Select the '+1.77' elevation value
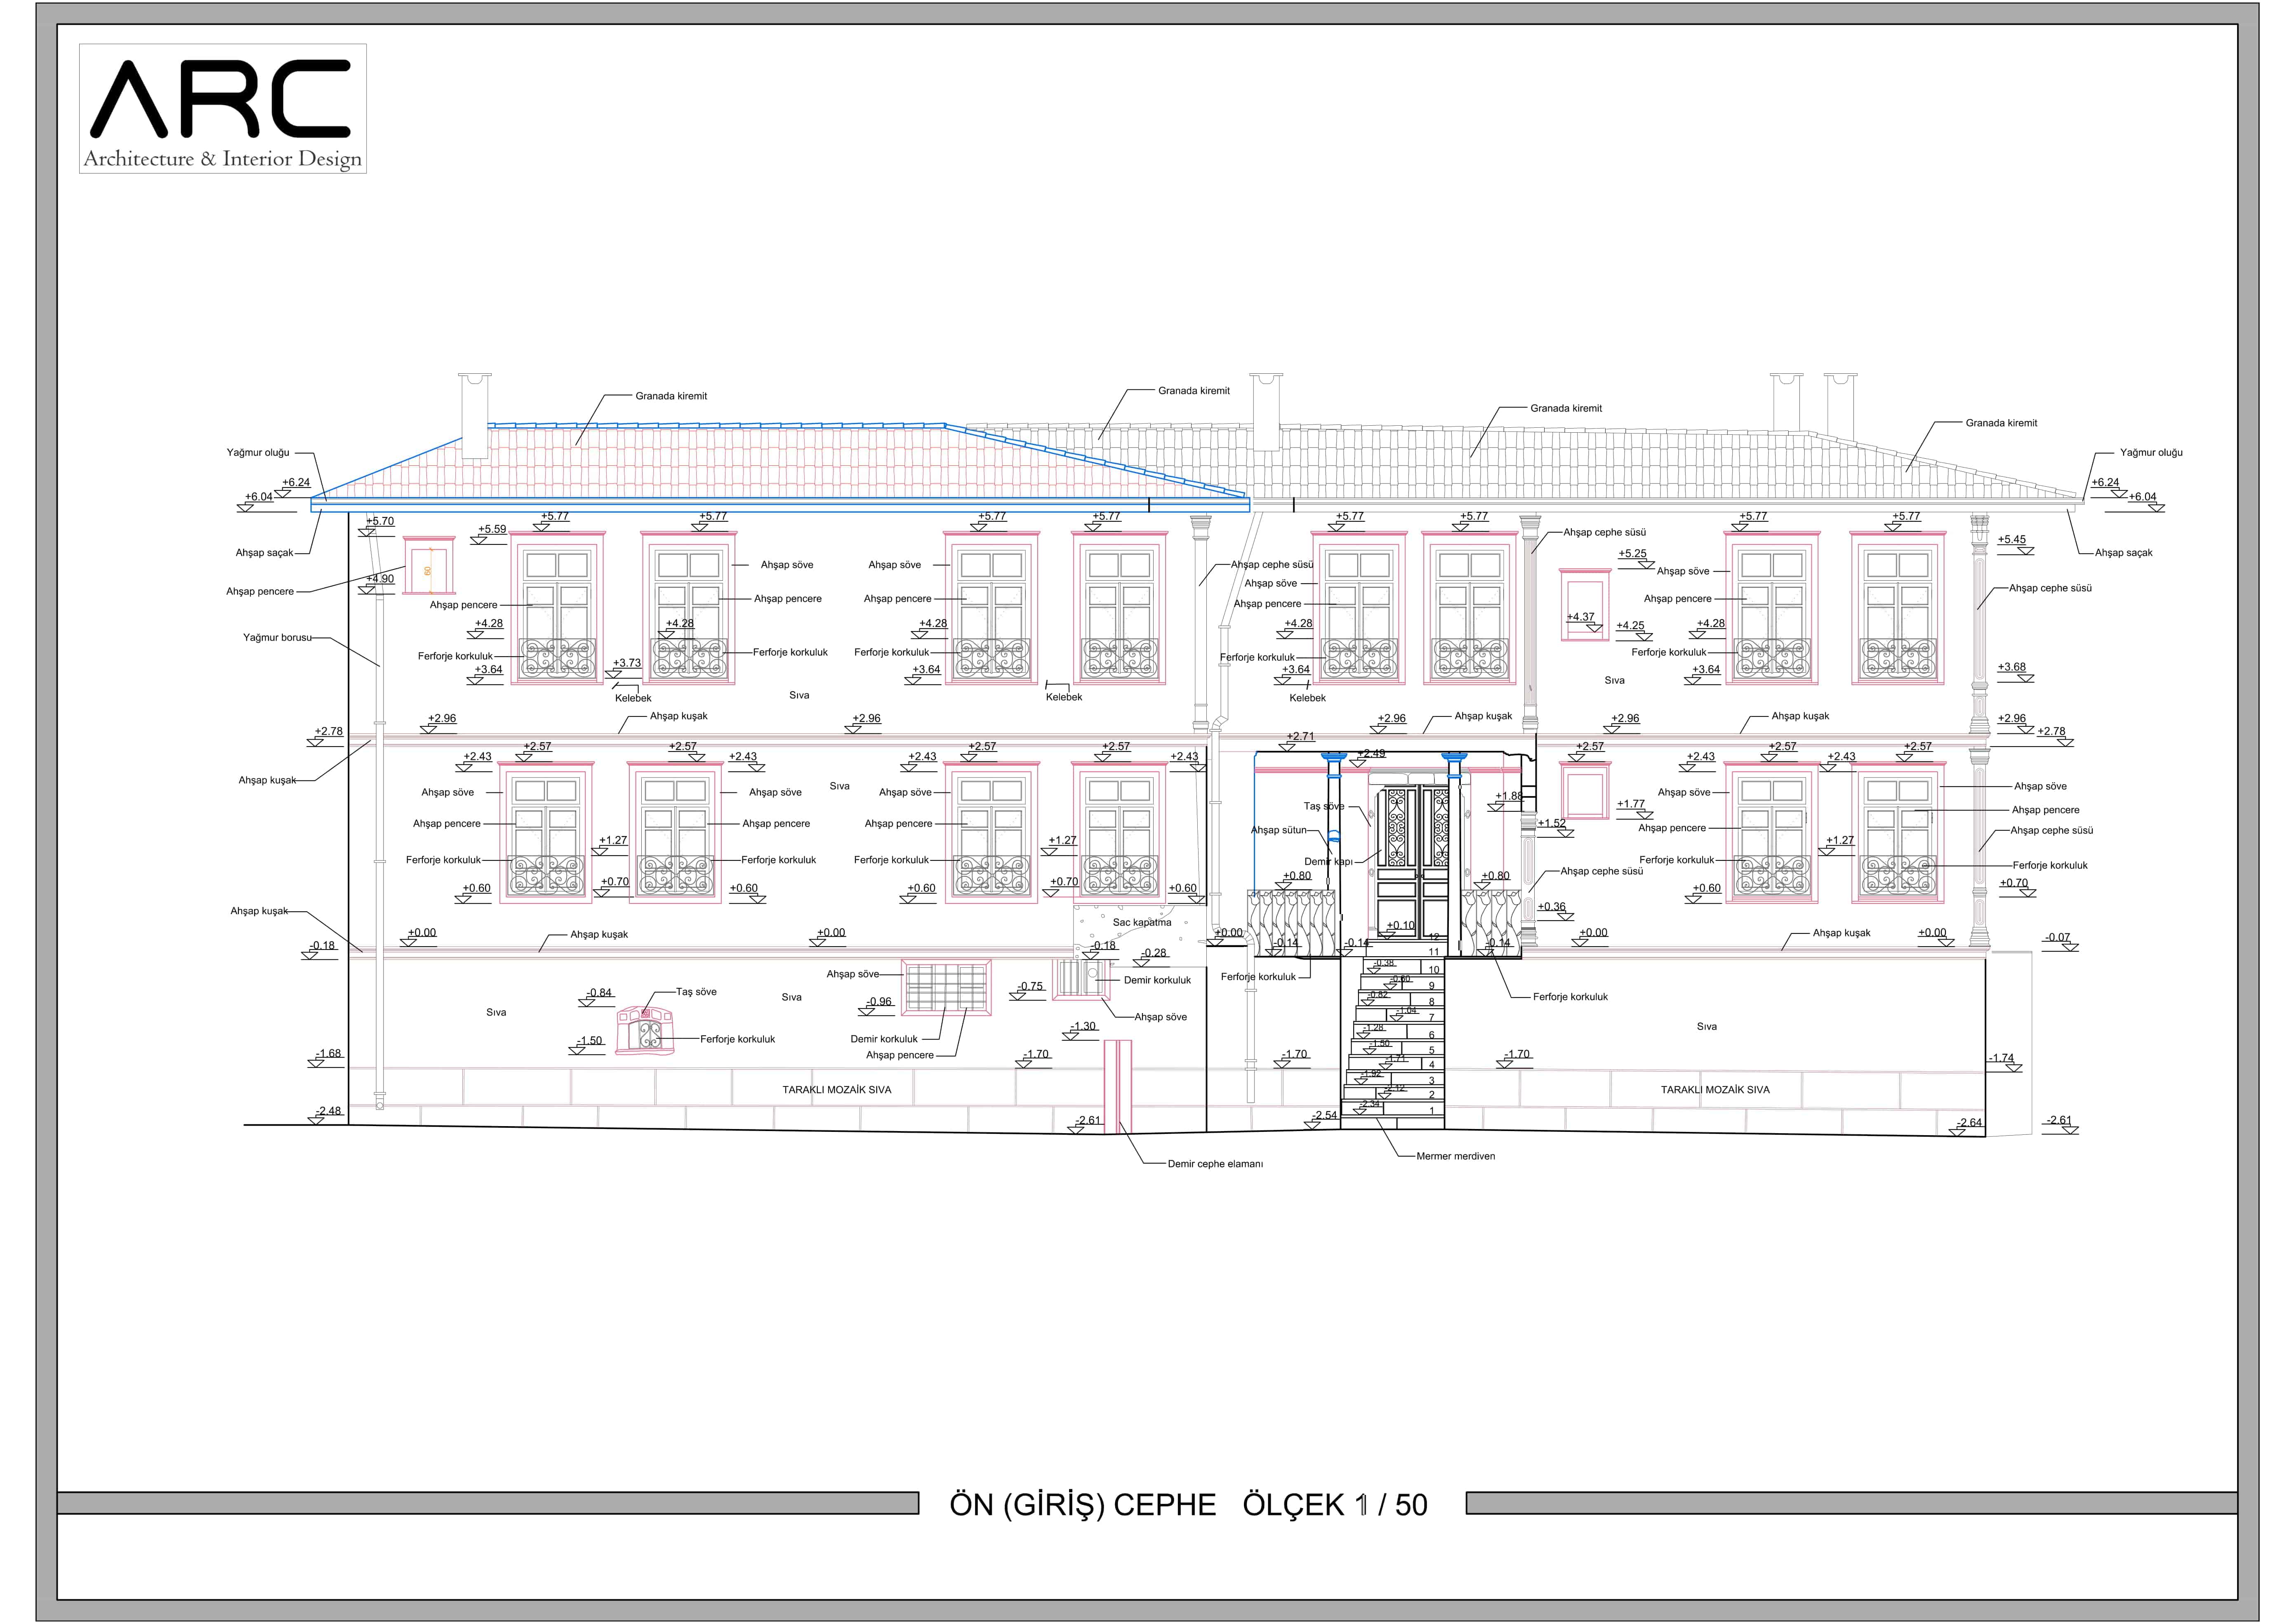This screenshot has width=2296, height=1624. click(1631, 803)
